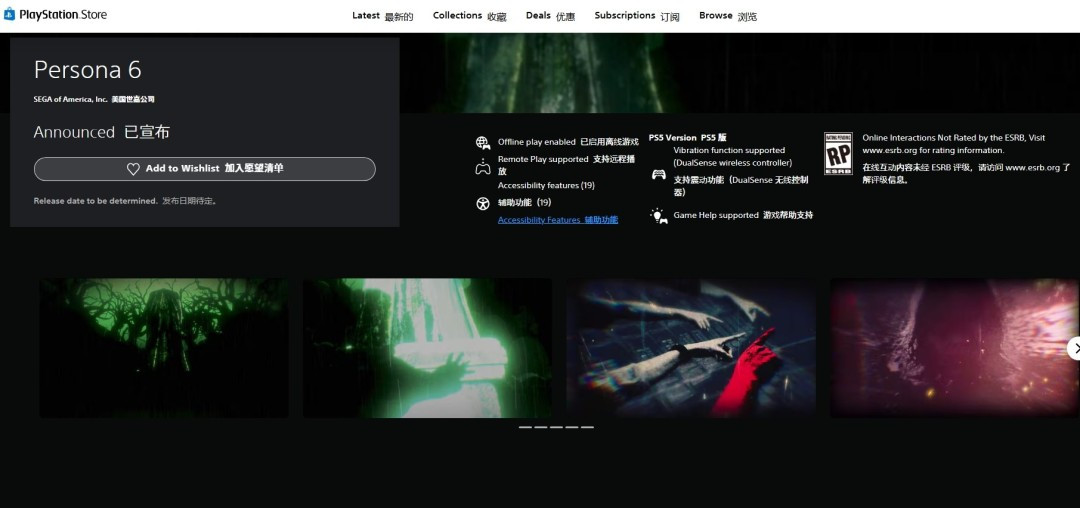1080x508 pixels.
Task: Open the Browse menu
Action: [727, 16]
